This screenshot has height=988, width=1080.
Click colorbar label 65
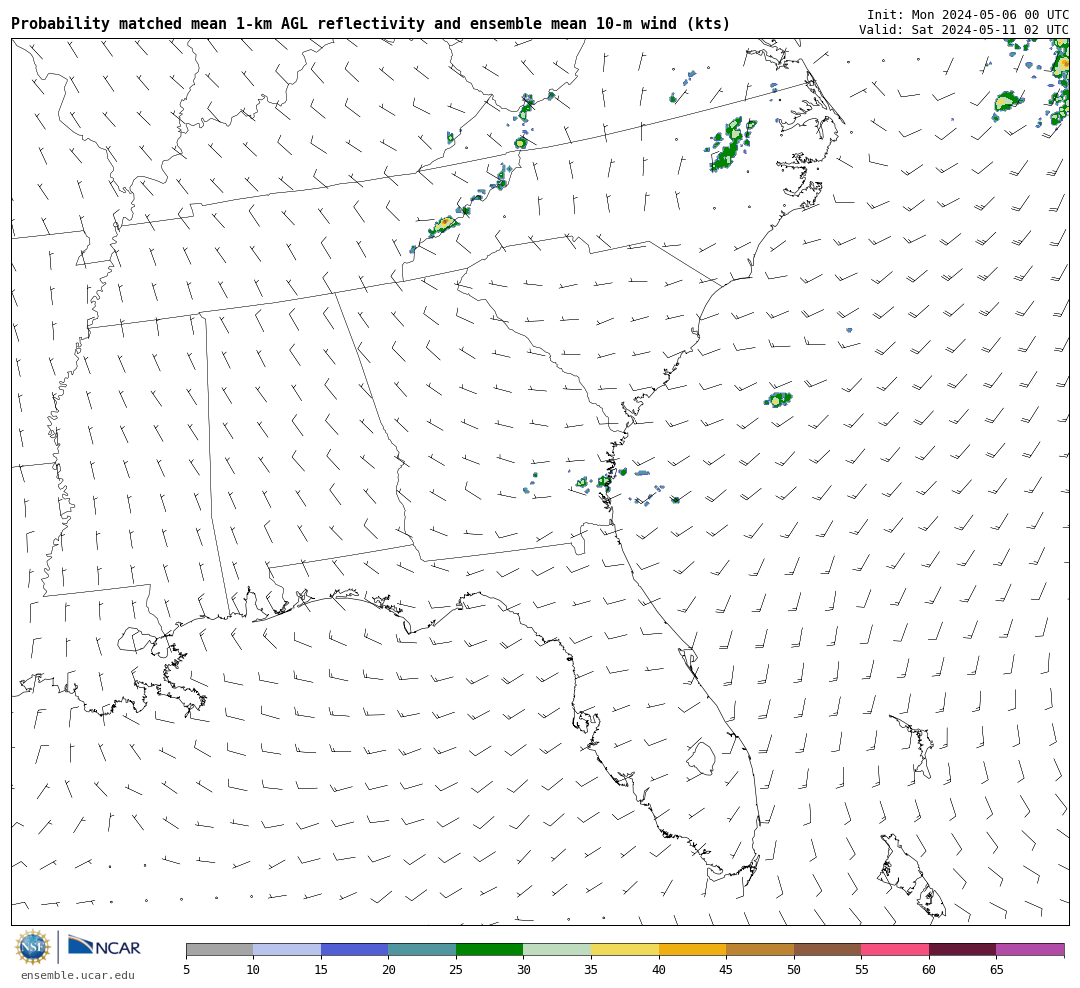(x=996, y=969)
